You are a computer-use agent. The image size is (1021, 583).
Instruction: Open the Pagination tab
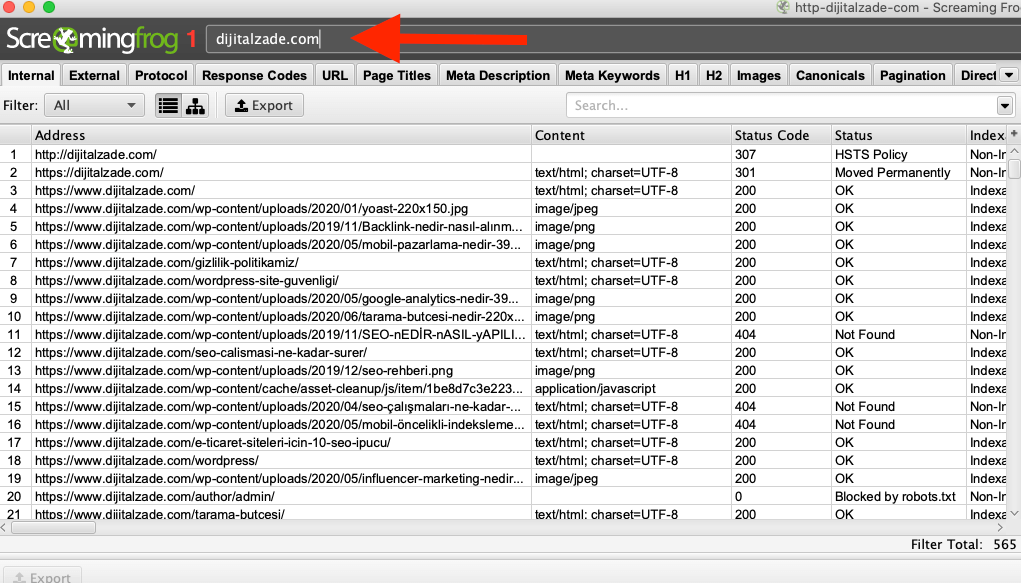(912, 76)
